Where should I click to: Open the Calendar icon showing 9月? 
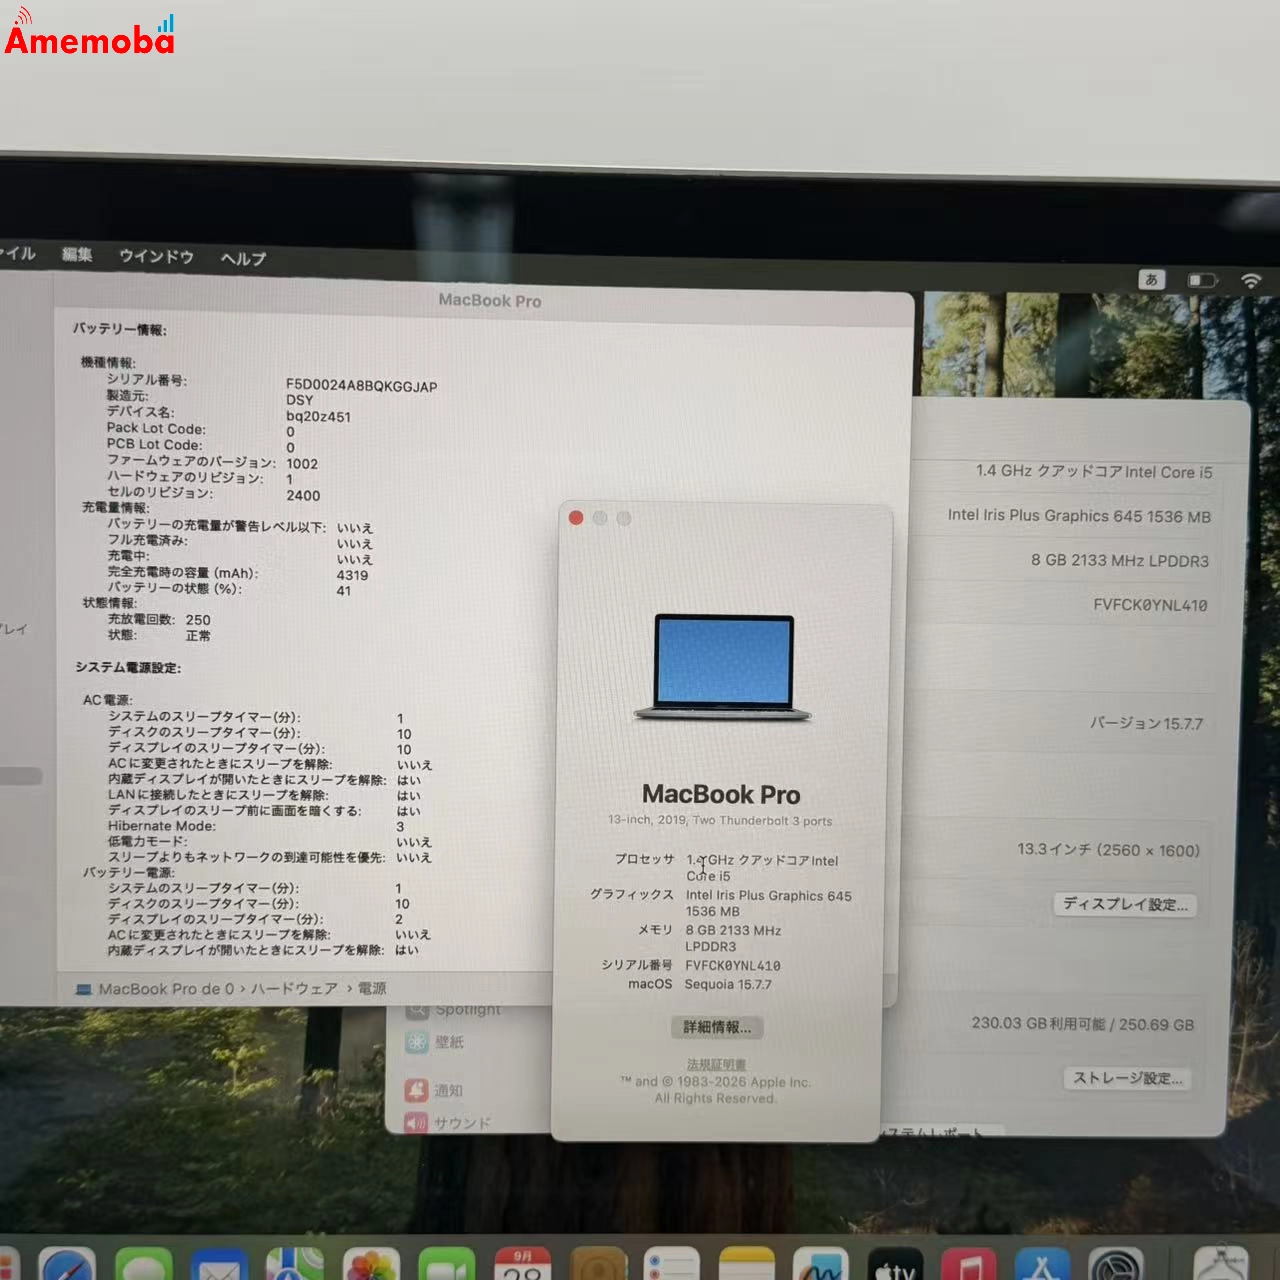coord(522,1266)
